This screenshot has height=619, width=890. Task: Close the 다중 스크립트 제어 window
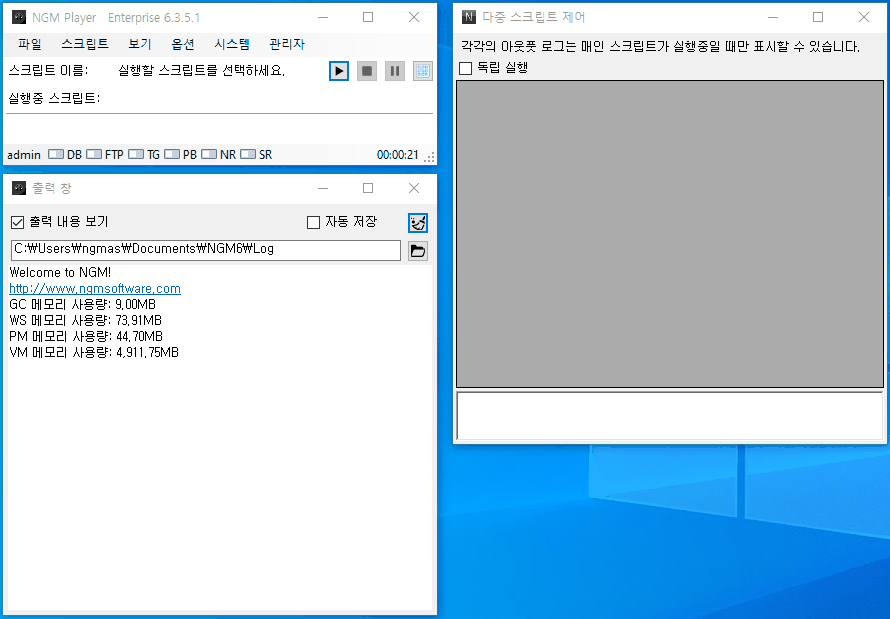coord(864,17)
